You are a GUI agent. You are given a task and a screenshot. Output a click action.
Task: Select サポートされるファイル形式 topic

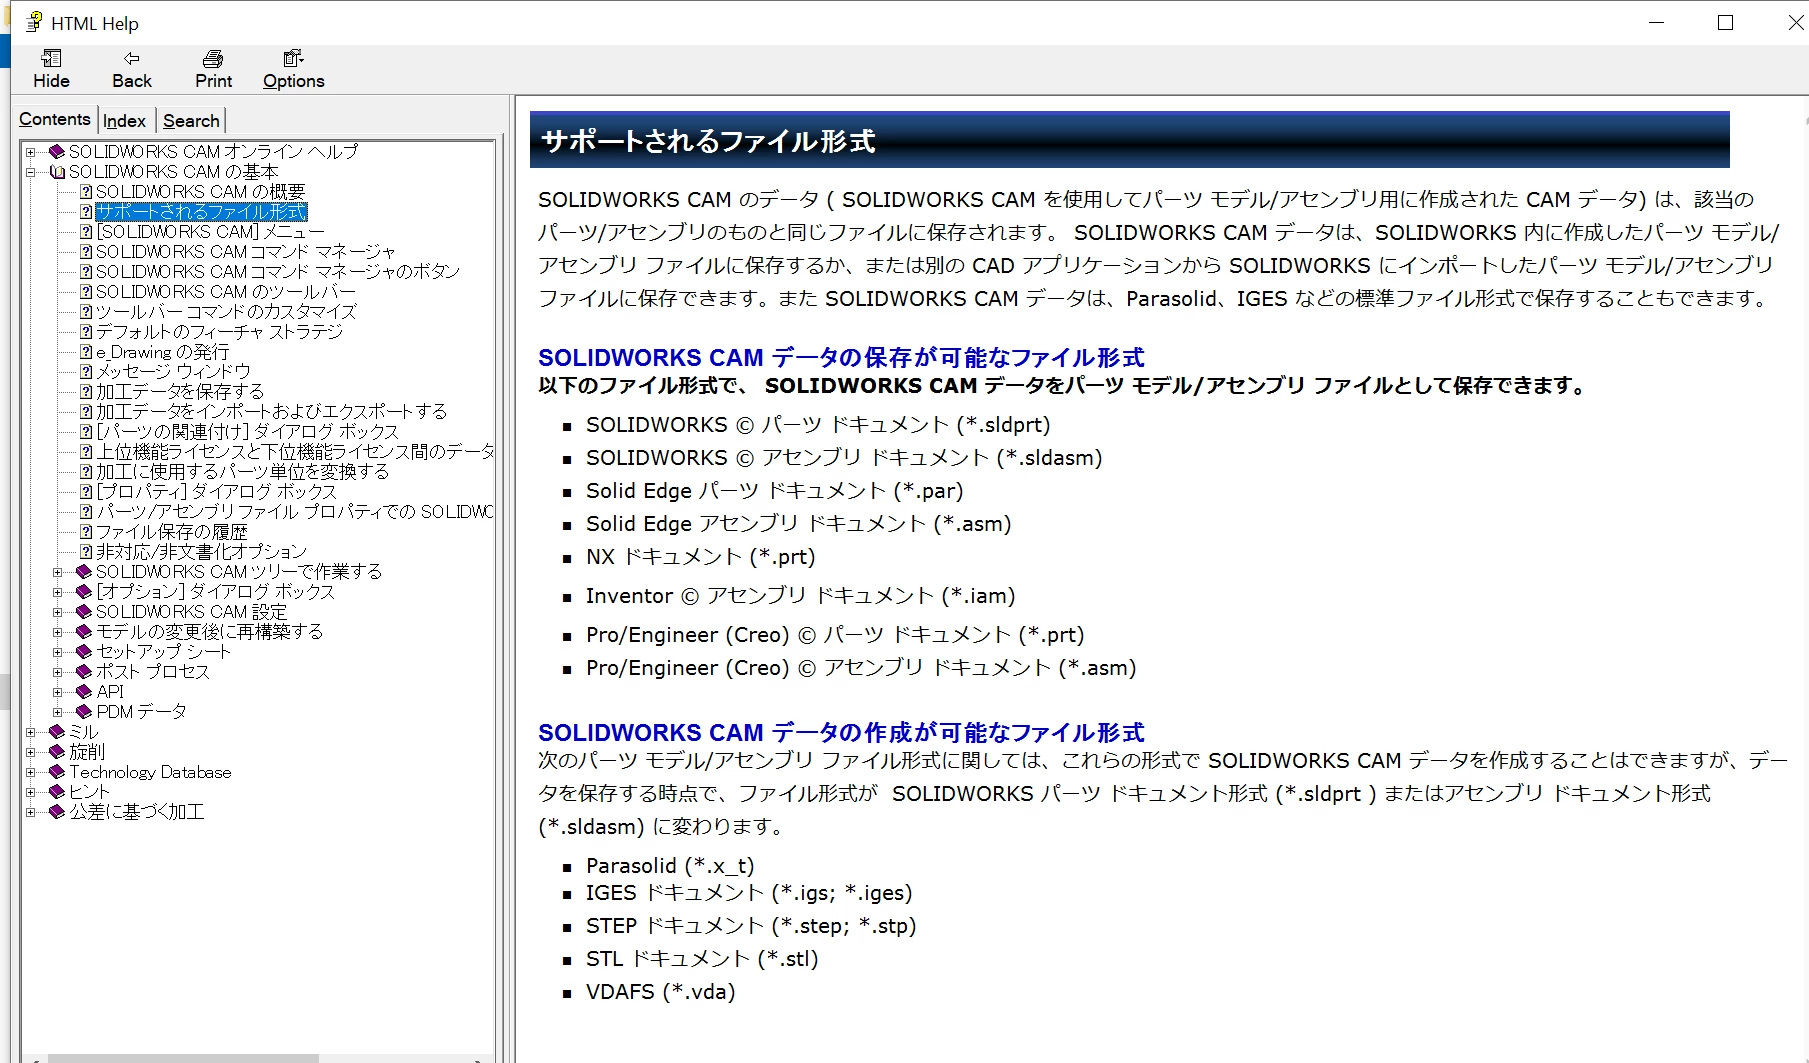(201, 212)
